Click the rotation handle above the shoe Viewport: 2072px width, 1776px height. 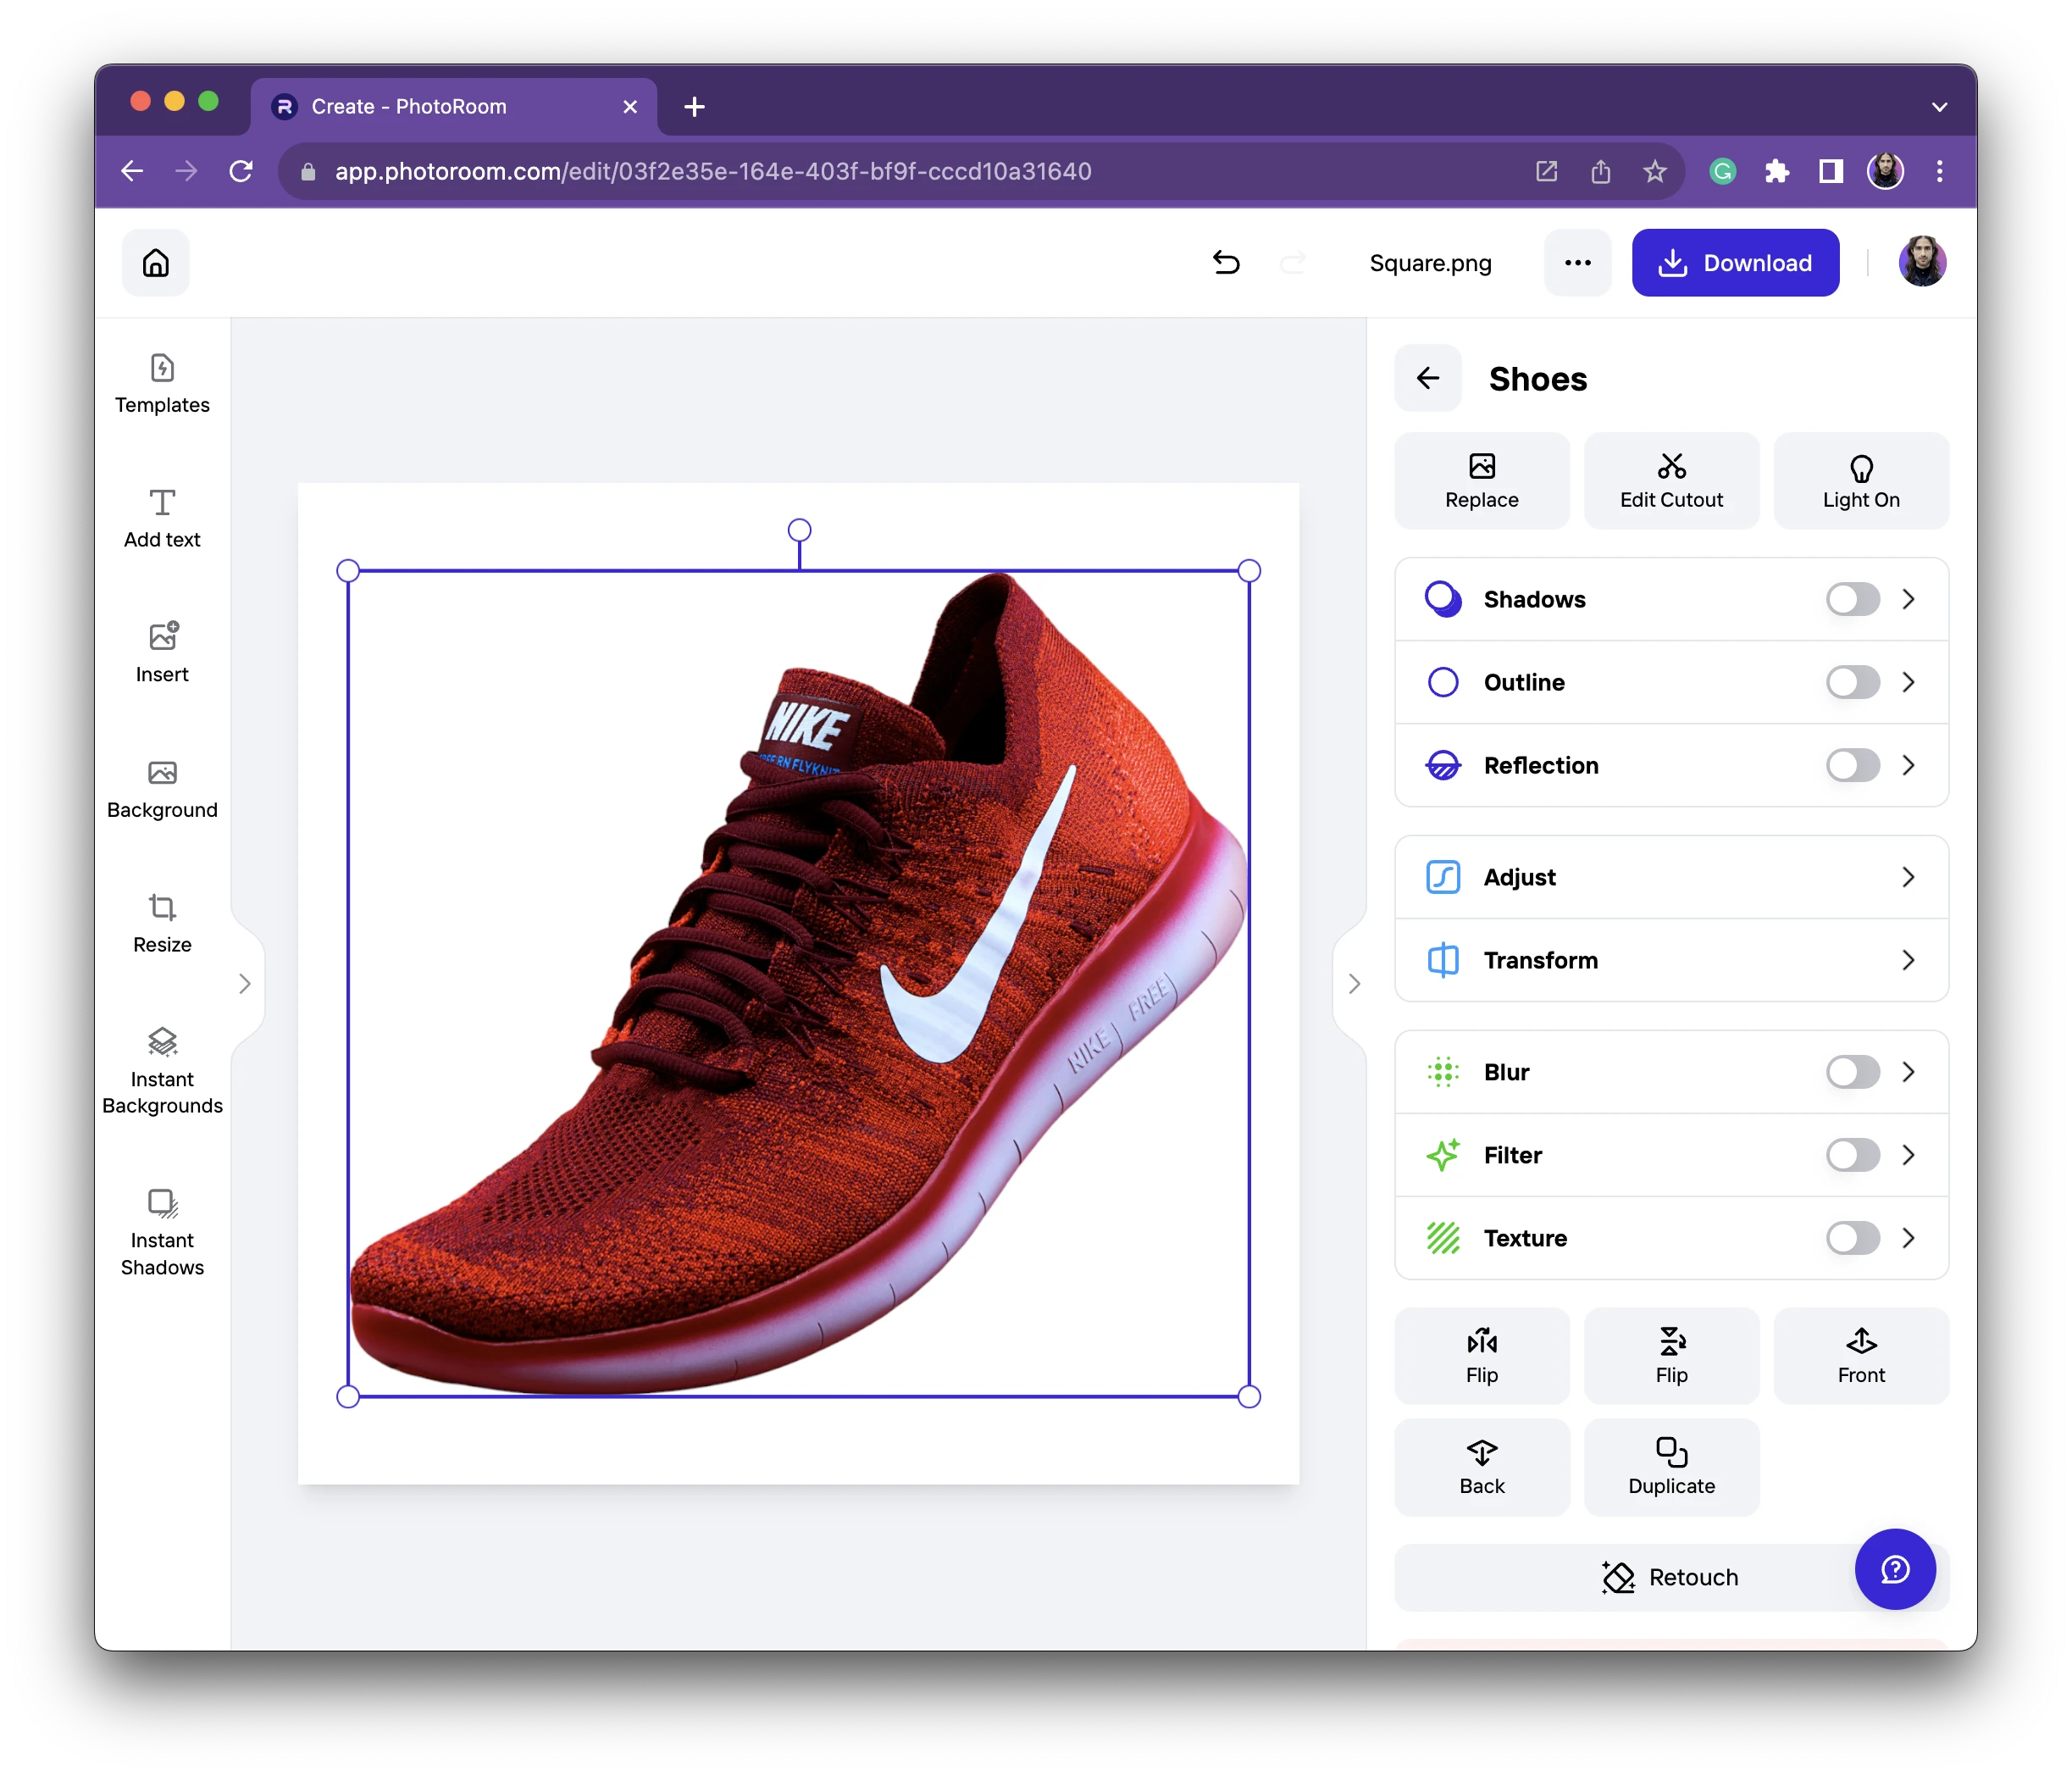799,530
